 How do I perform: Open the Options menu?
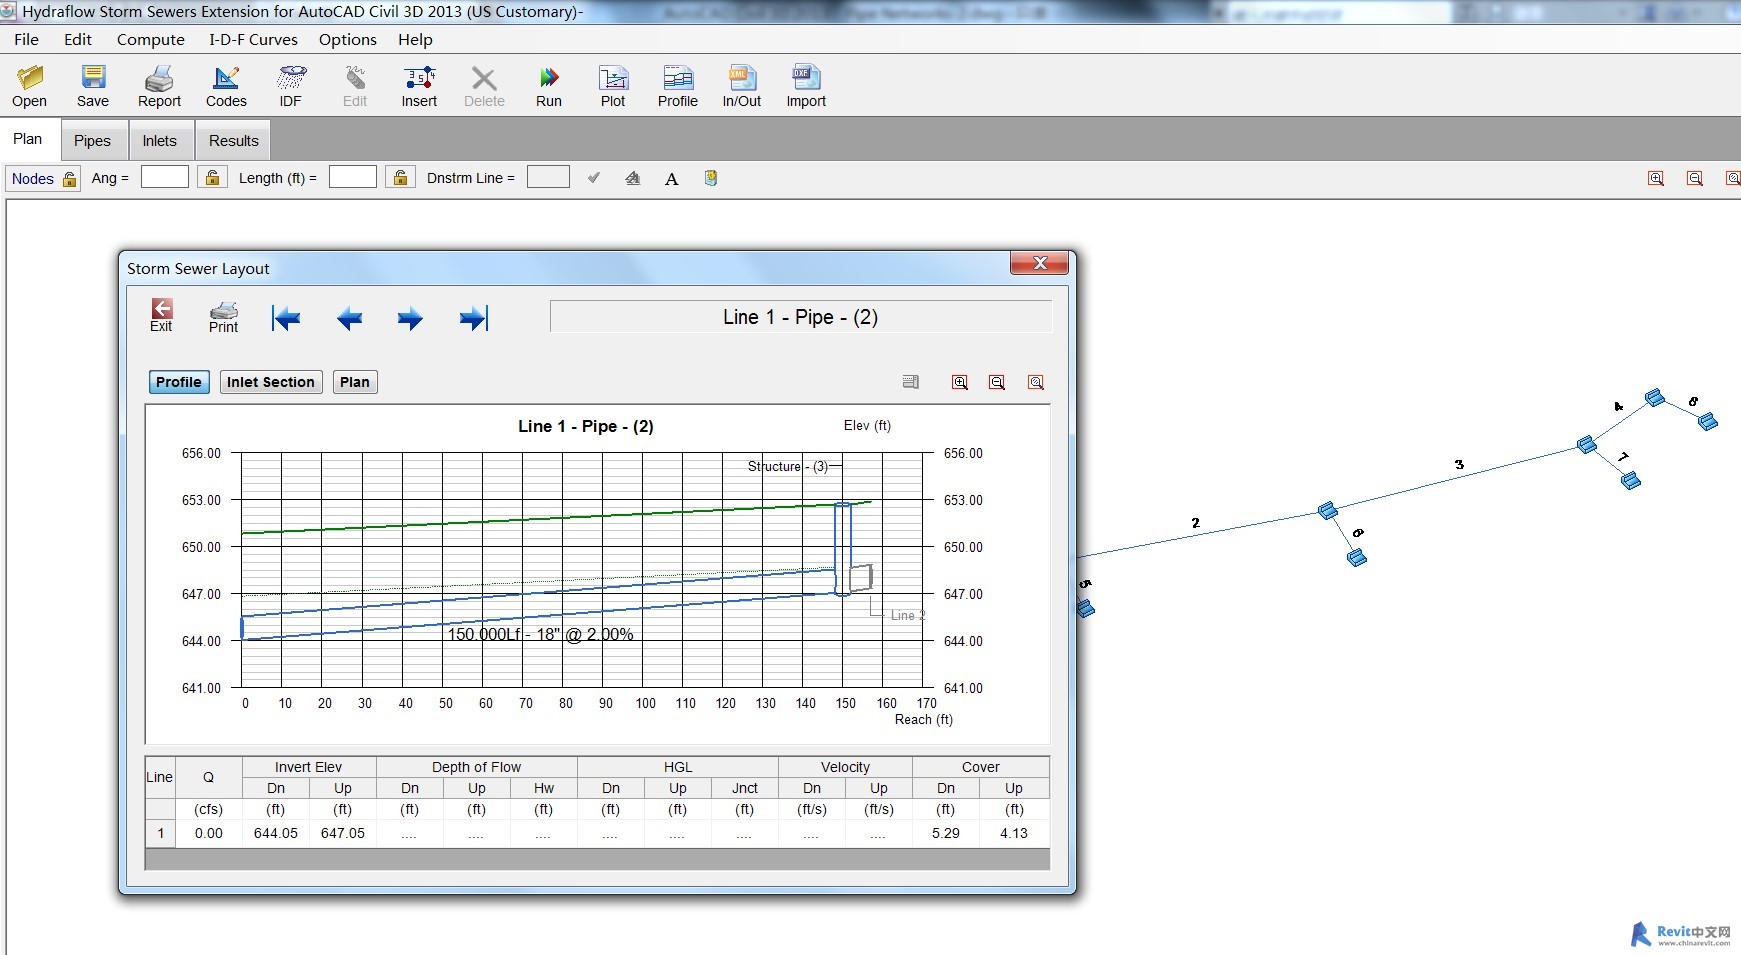348,39
